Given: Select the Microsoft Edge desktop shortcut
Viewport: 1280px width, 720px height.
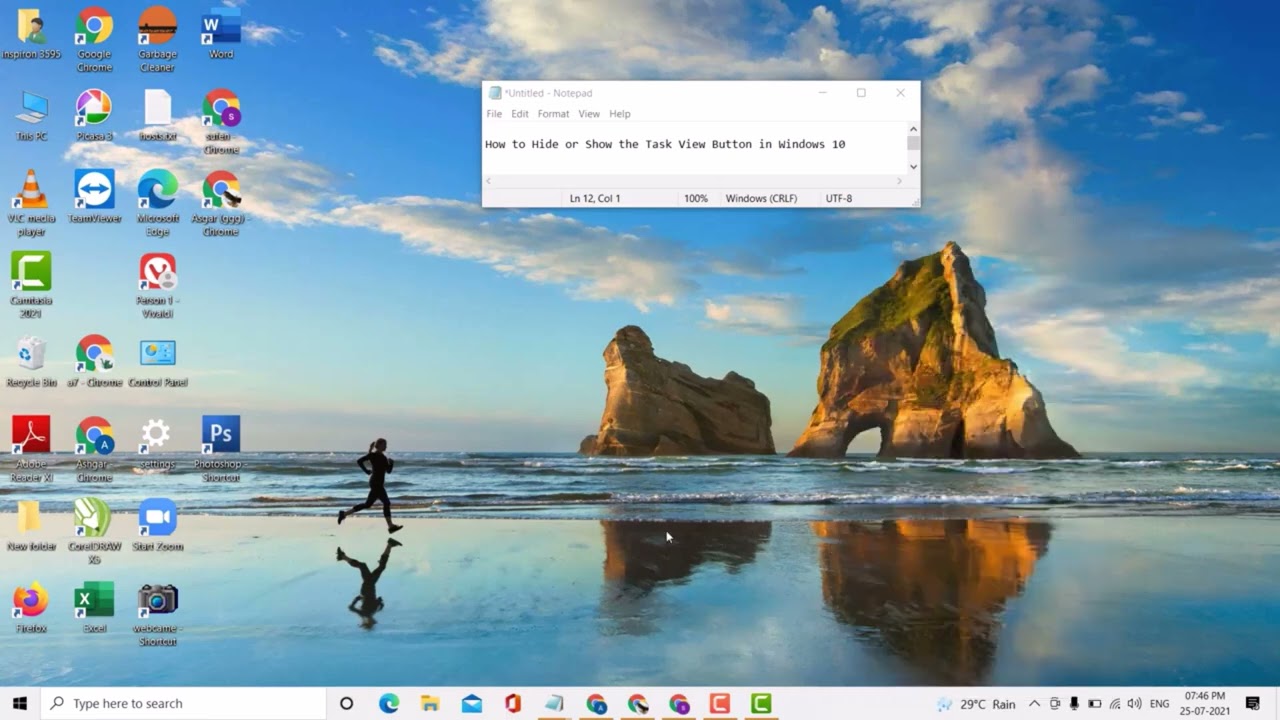Looking at the screenshot, I should [158, 204].
